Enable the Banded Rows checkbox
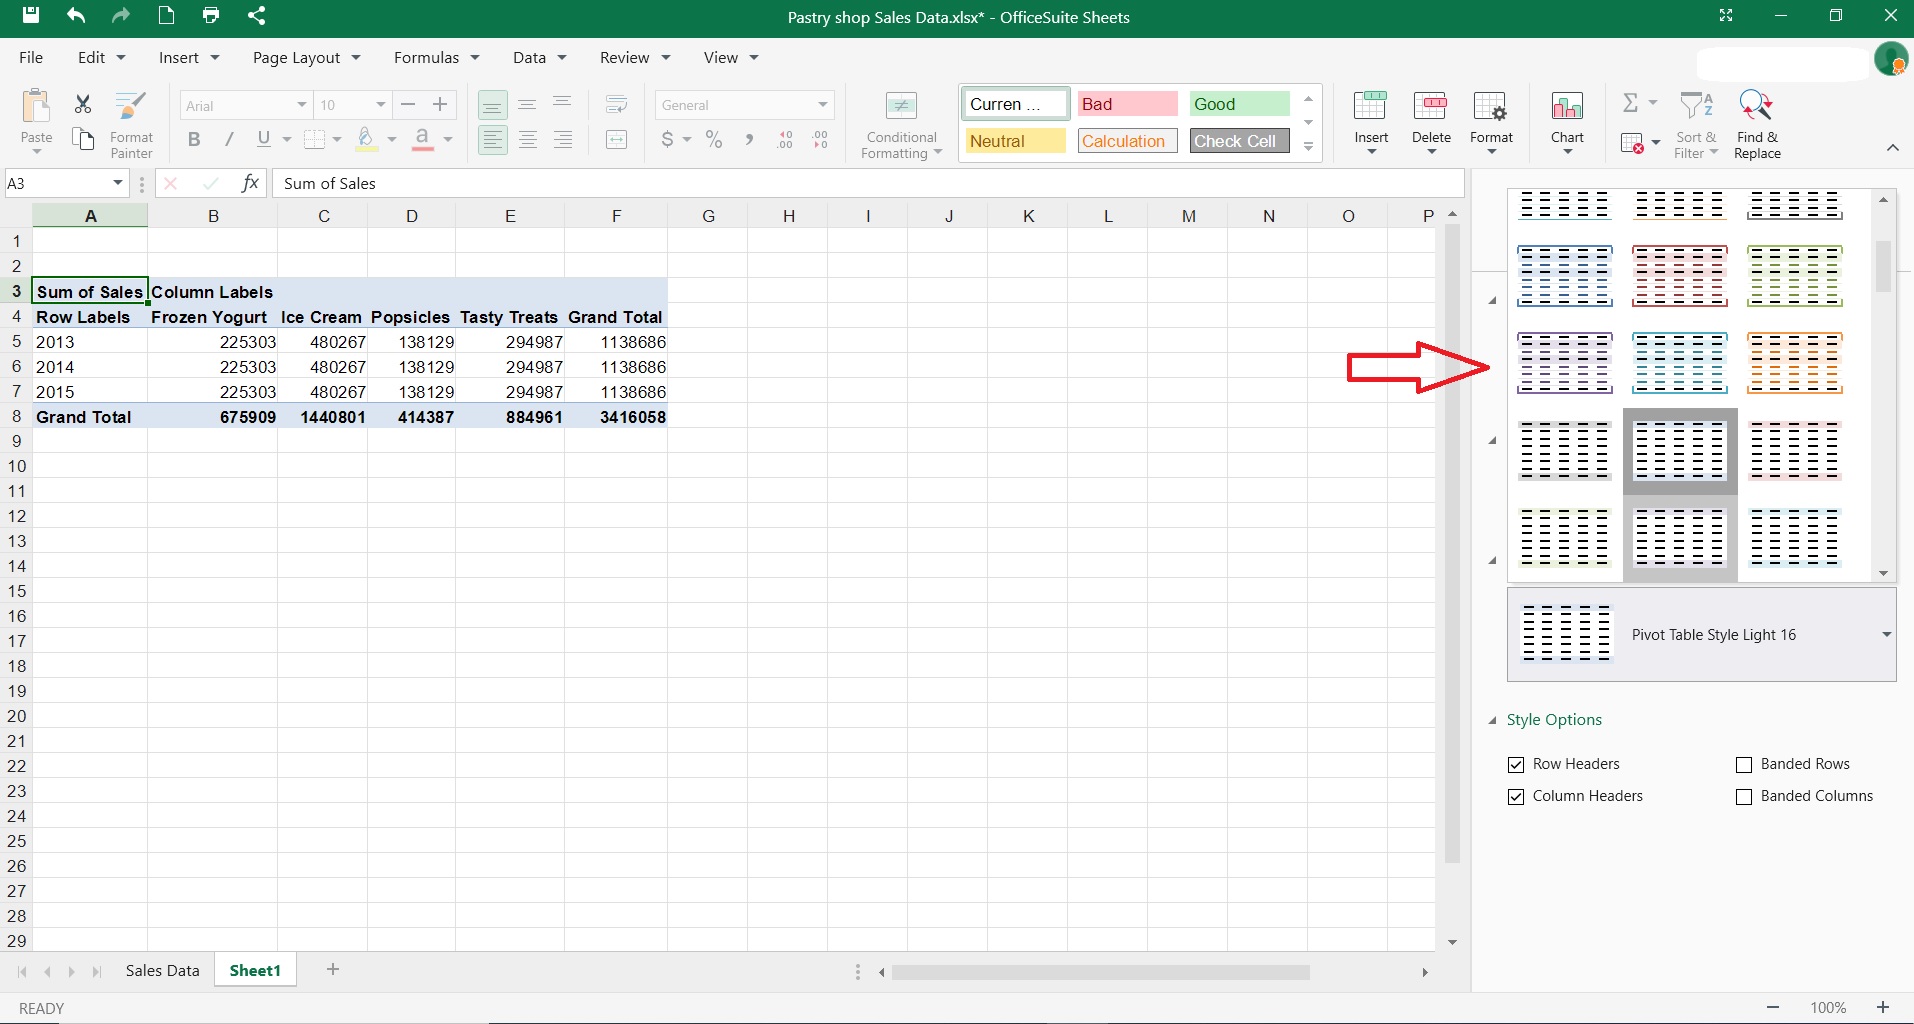This screenshot has width=1914, height=1024. [x=1745, y=765]
